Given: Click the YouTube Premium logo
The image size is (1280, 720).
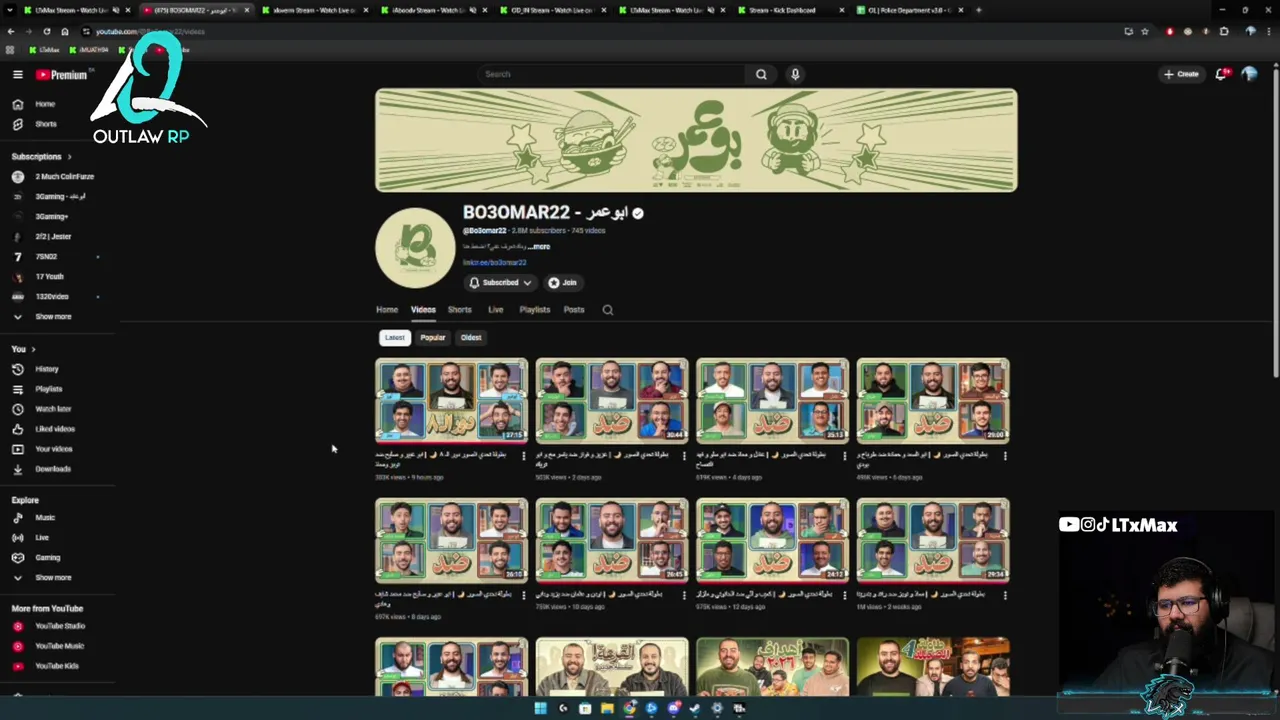Looking at the screenshot, I should click(62, 74).
